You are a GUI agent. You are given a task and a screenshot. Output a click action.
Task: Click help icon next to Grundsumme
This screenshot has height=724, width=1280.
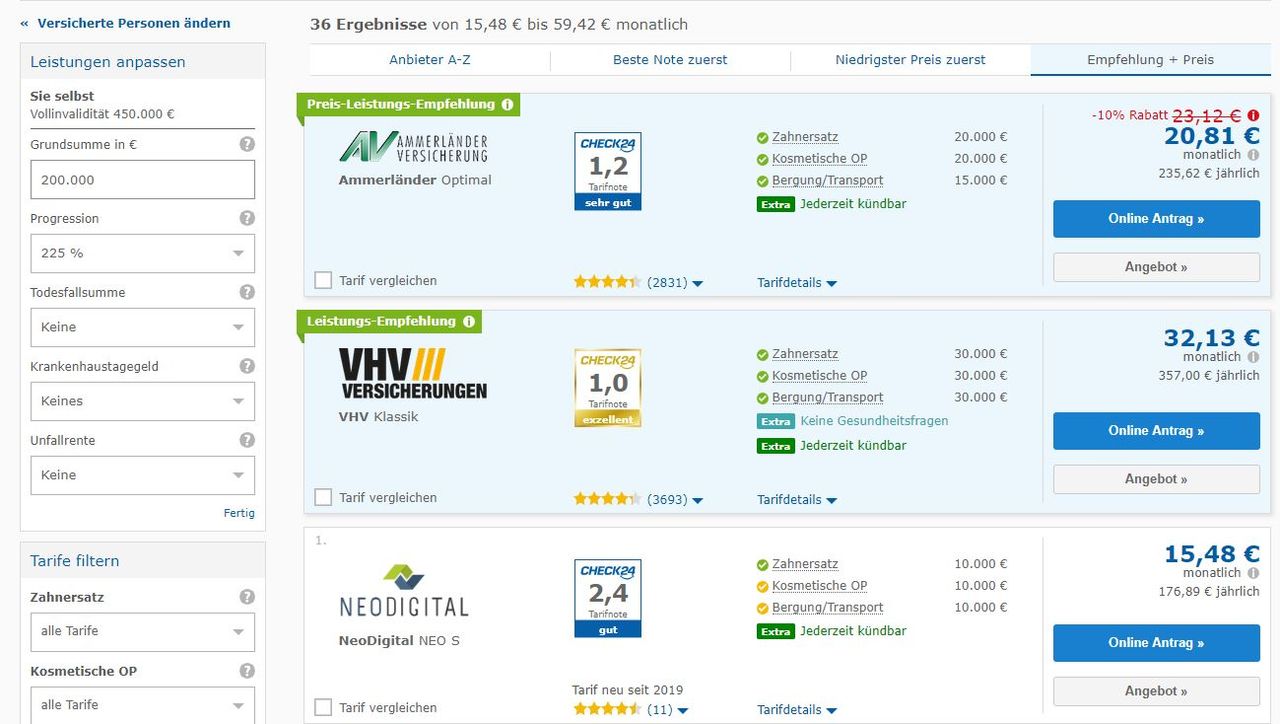pos(247,144)
